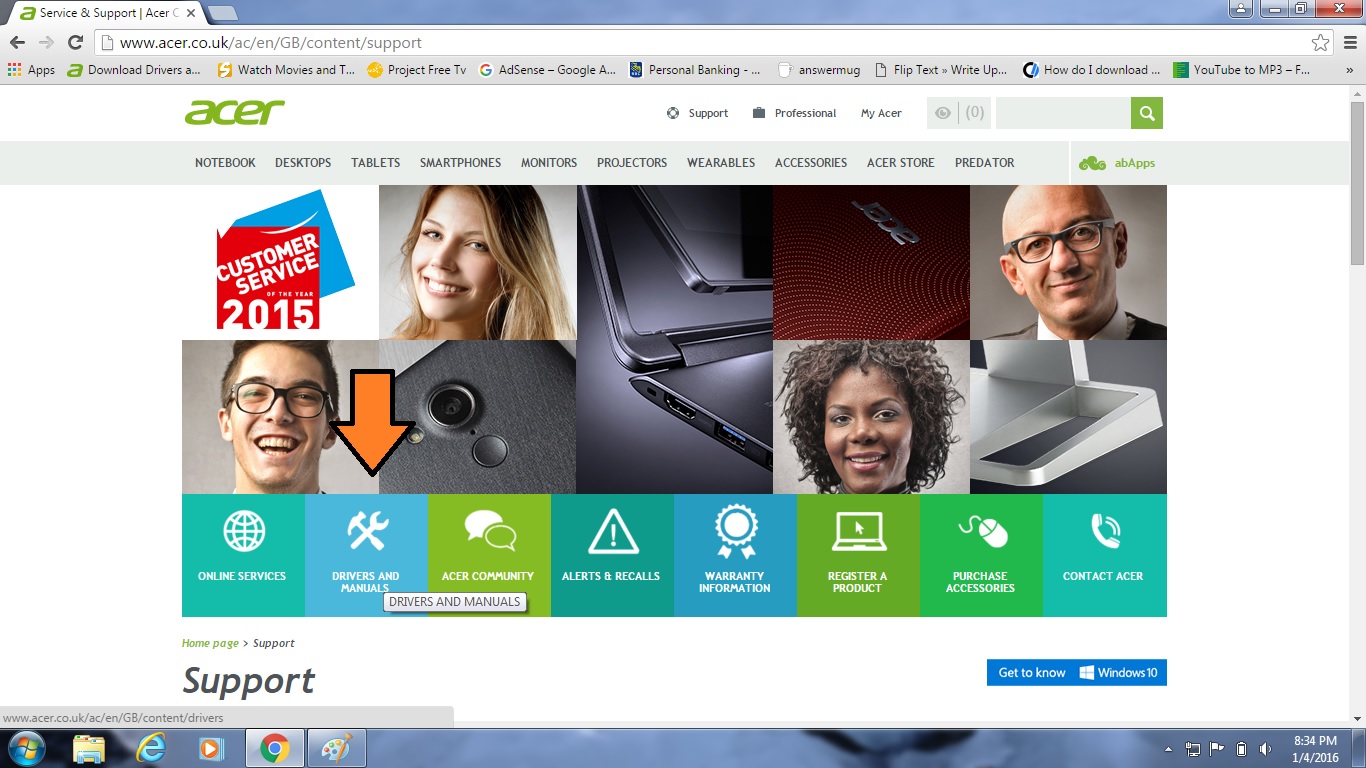Open the Accessories menu
The height and width of the screenshot is (768, 1366).
click(x=811, y=163)
